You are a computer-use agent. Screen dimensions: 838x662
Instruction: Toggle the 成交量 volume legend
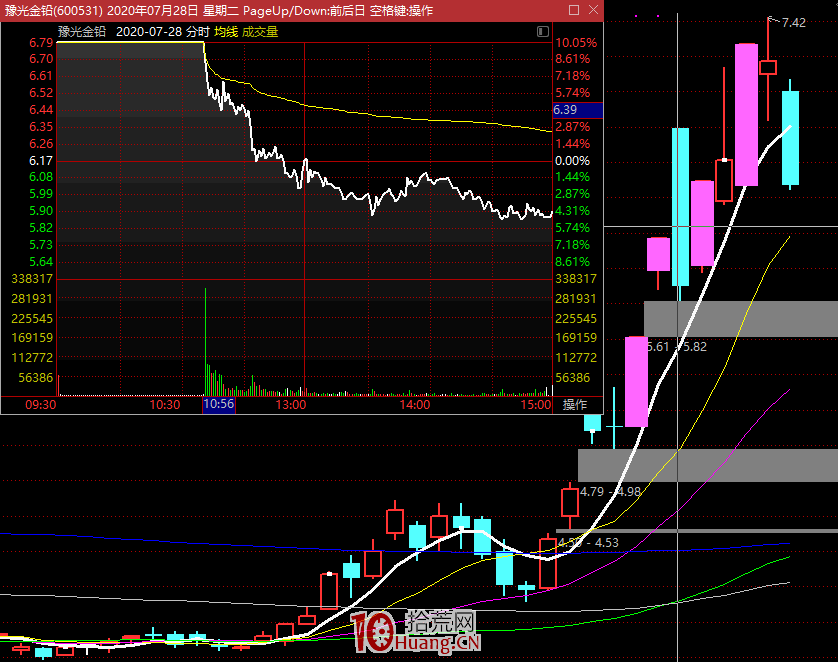click(x=260, y=32)
